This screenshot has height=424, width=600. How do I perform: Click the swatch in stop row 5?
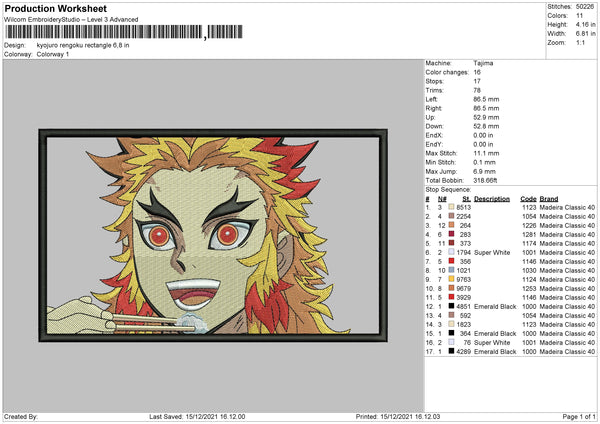point(451,243)
